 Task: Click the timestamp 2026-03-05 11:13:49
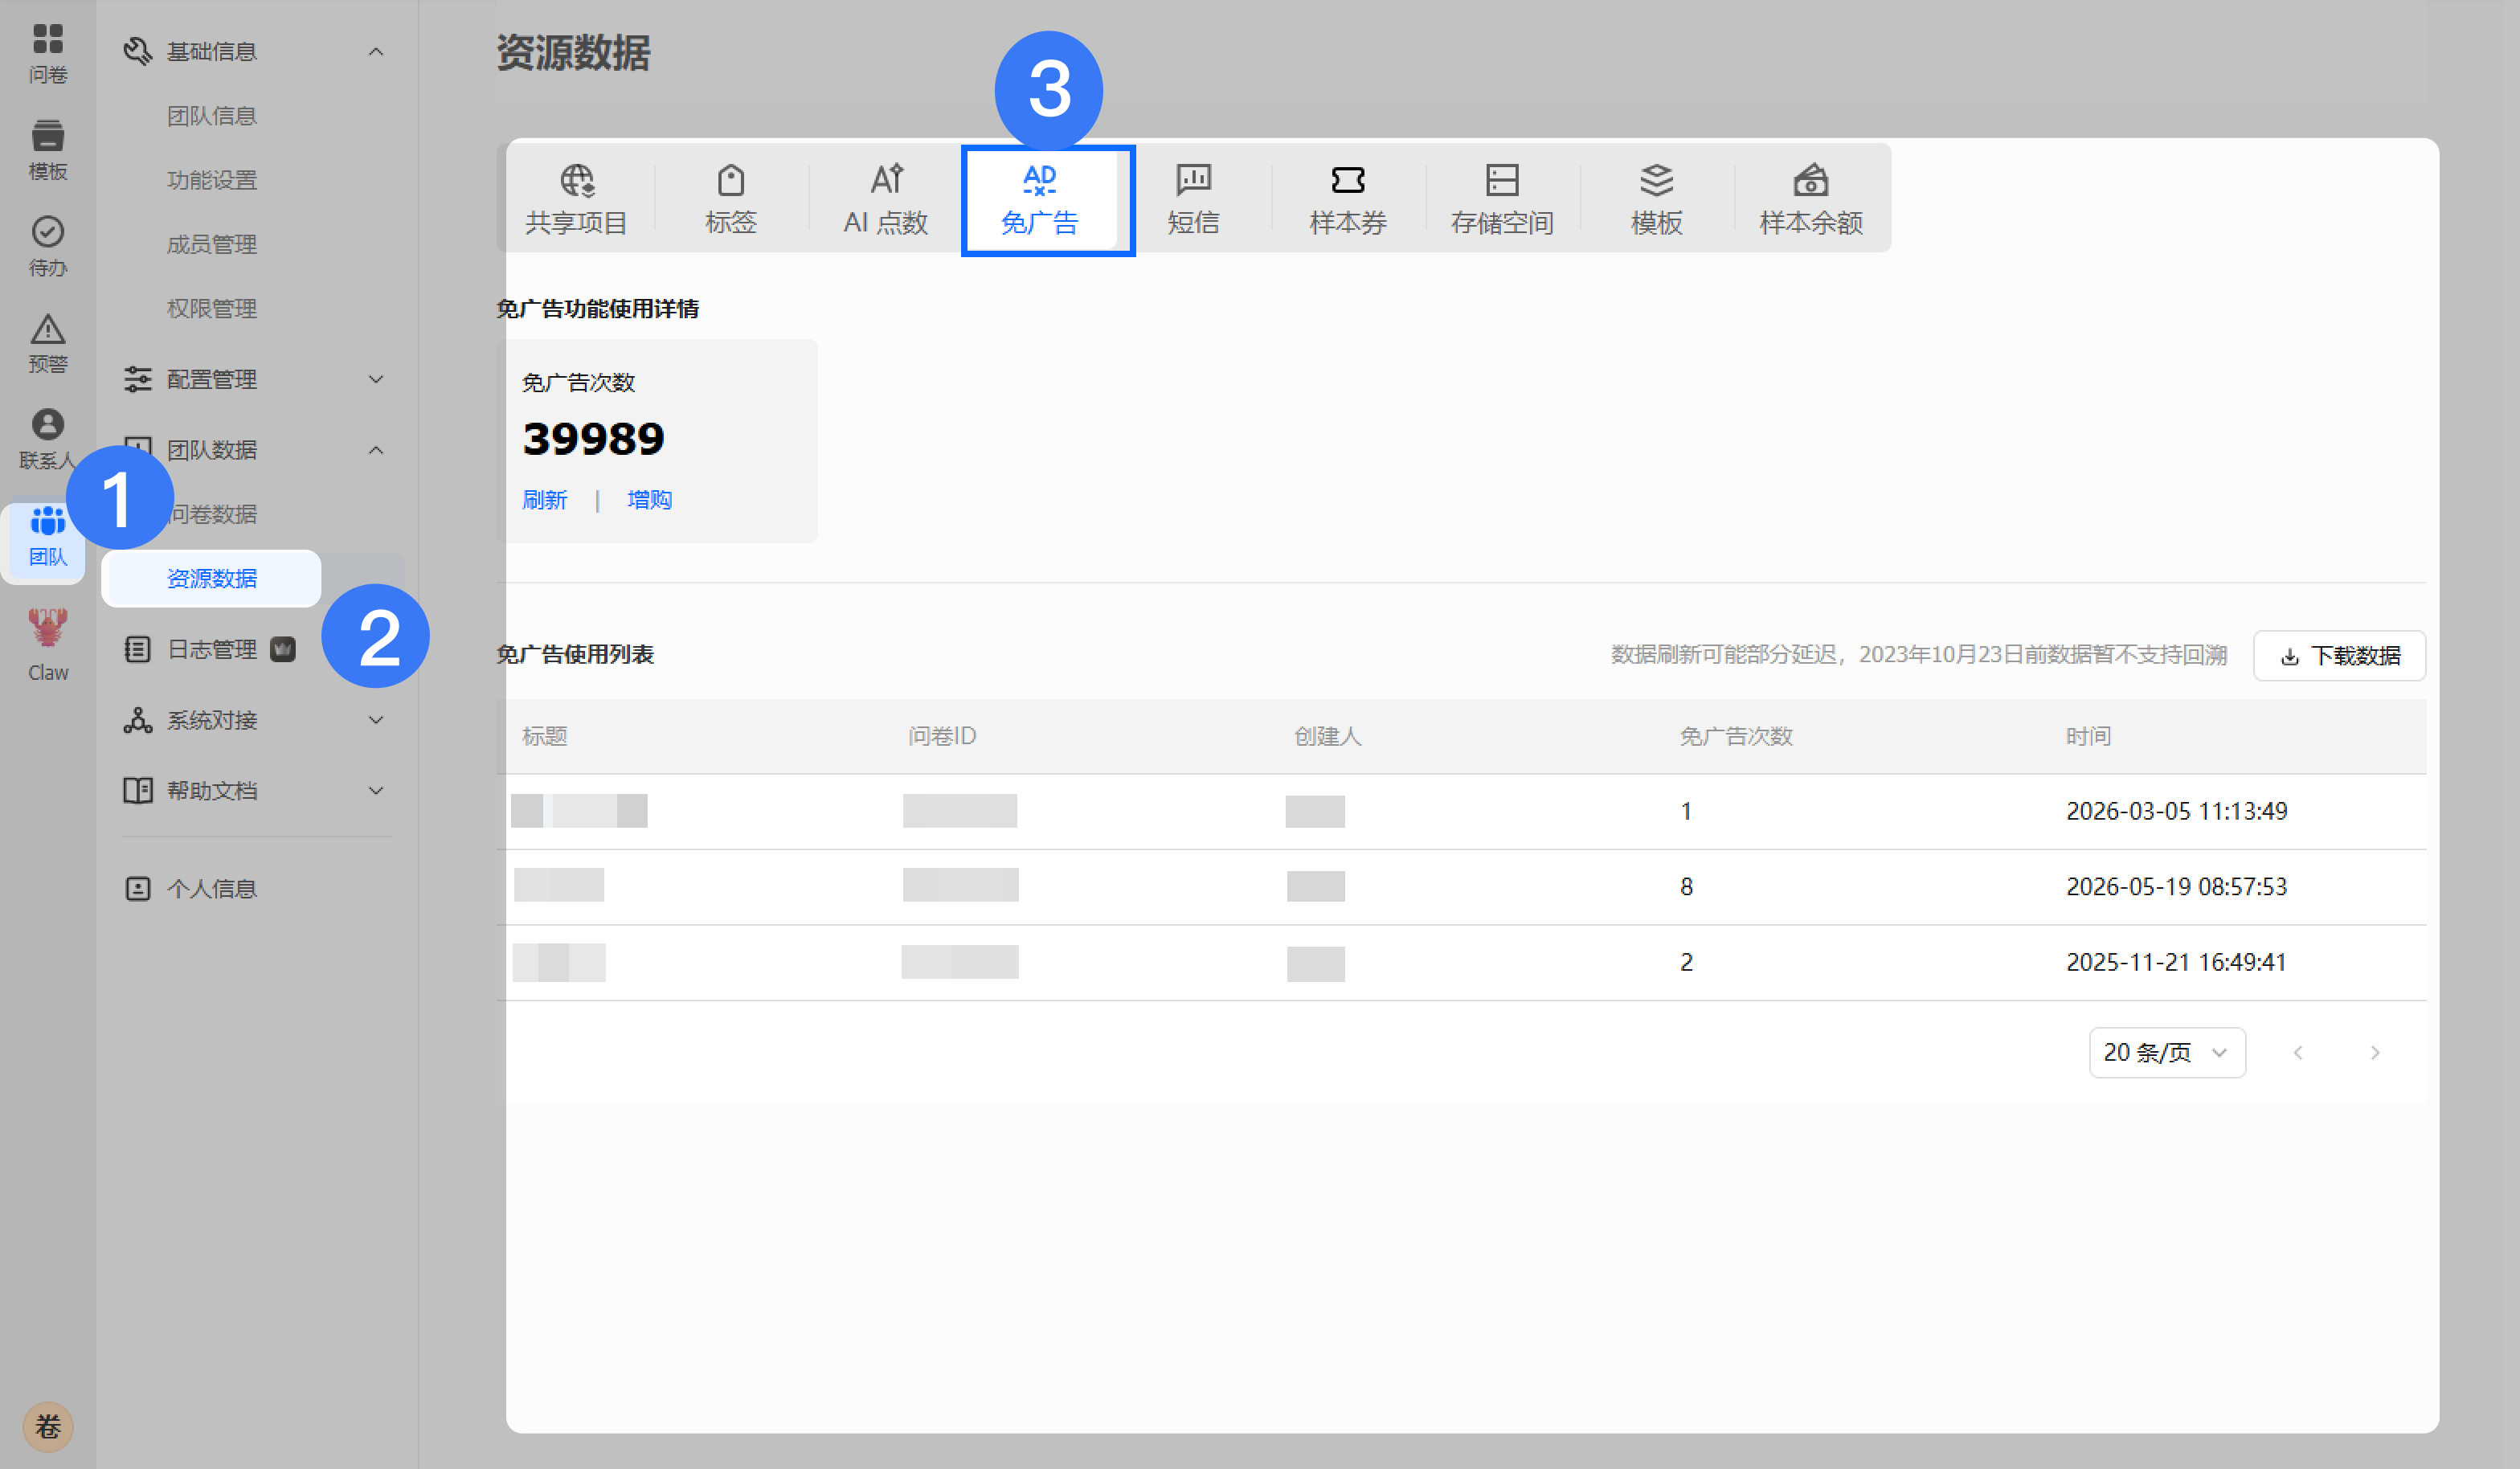point(2177,811)
